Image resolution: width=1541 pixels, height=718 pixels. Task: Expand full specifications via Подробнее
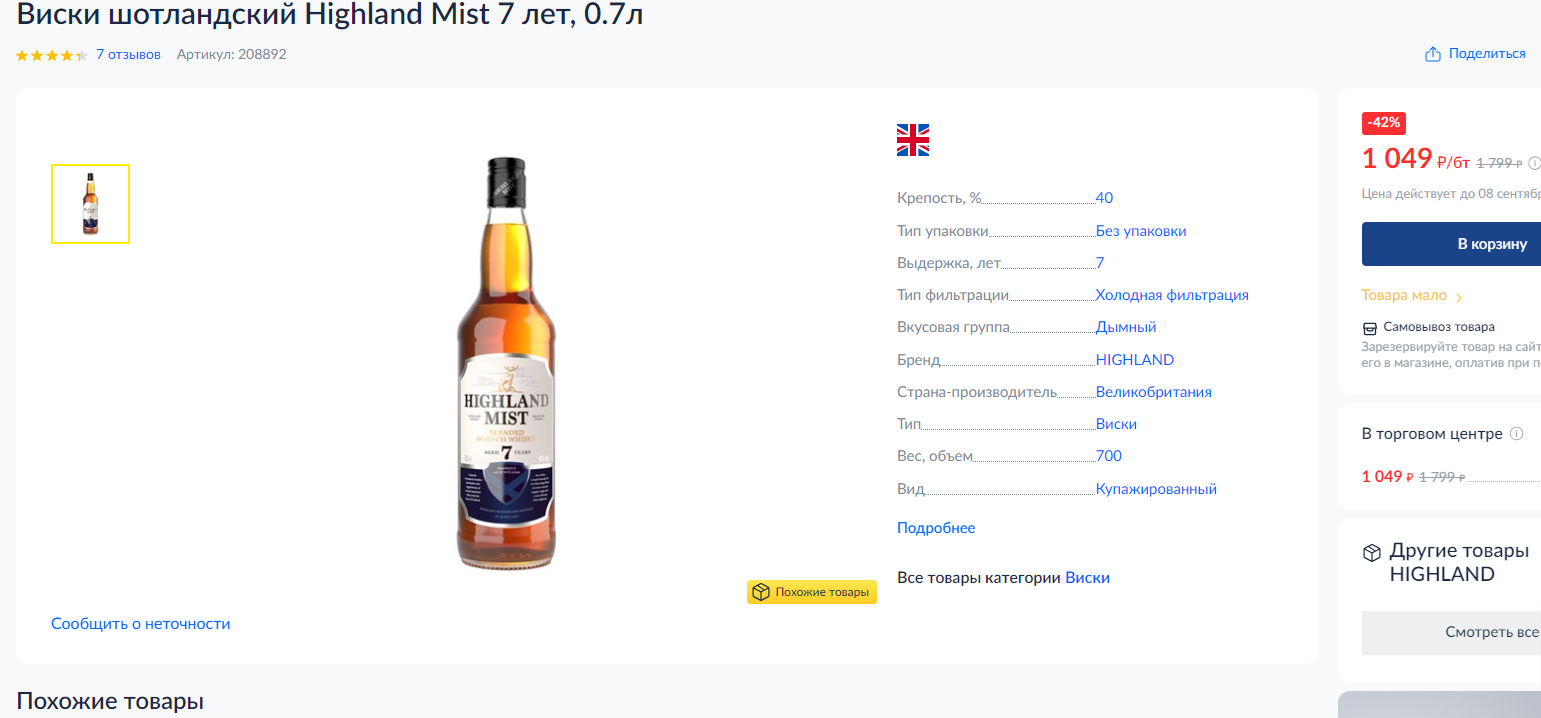click(935, 528)
